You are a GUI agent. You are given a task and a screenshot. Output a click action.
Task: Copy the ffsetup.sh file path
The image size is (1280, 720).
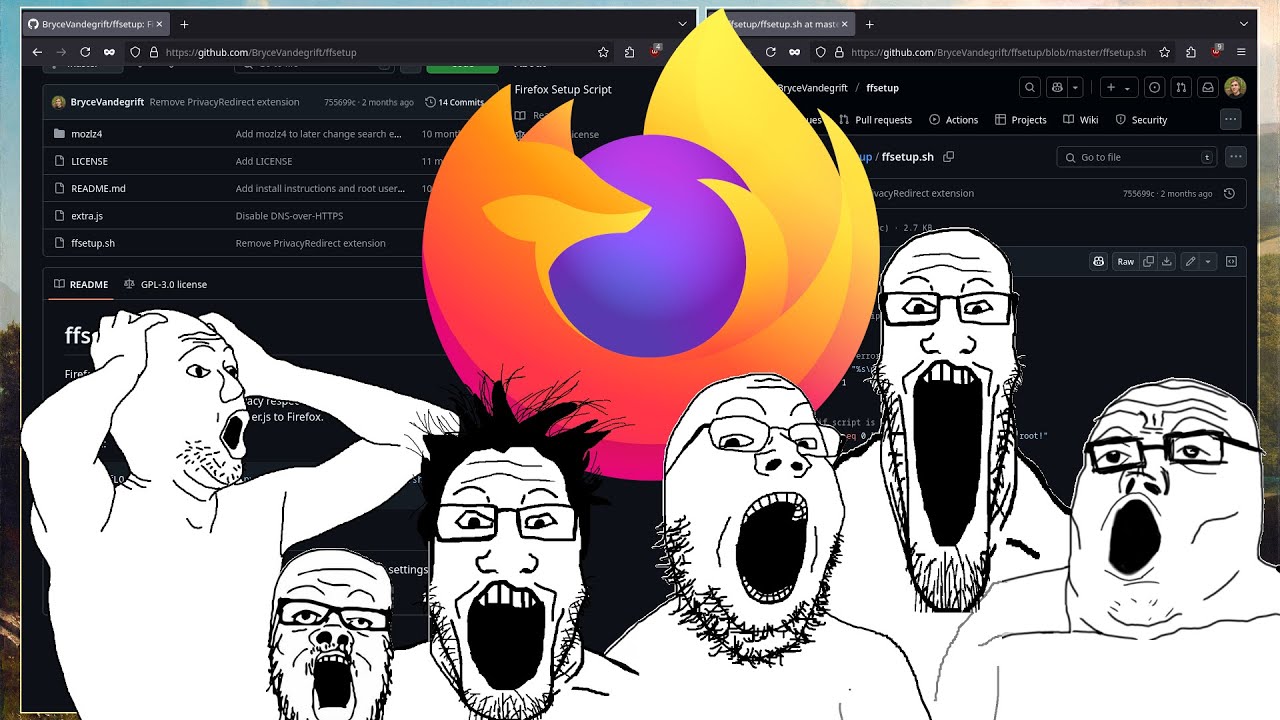click(x=949, y=157)
